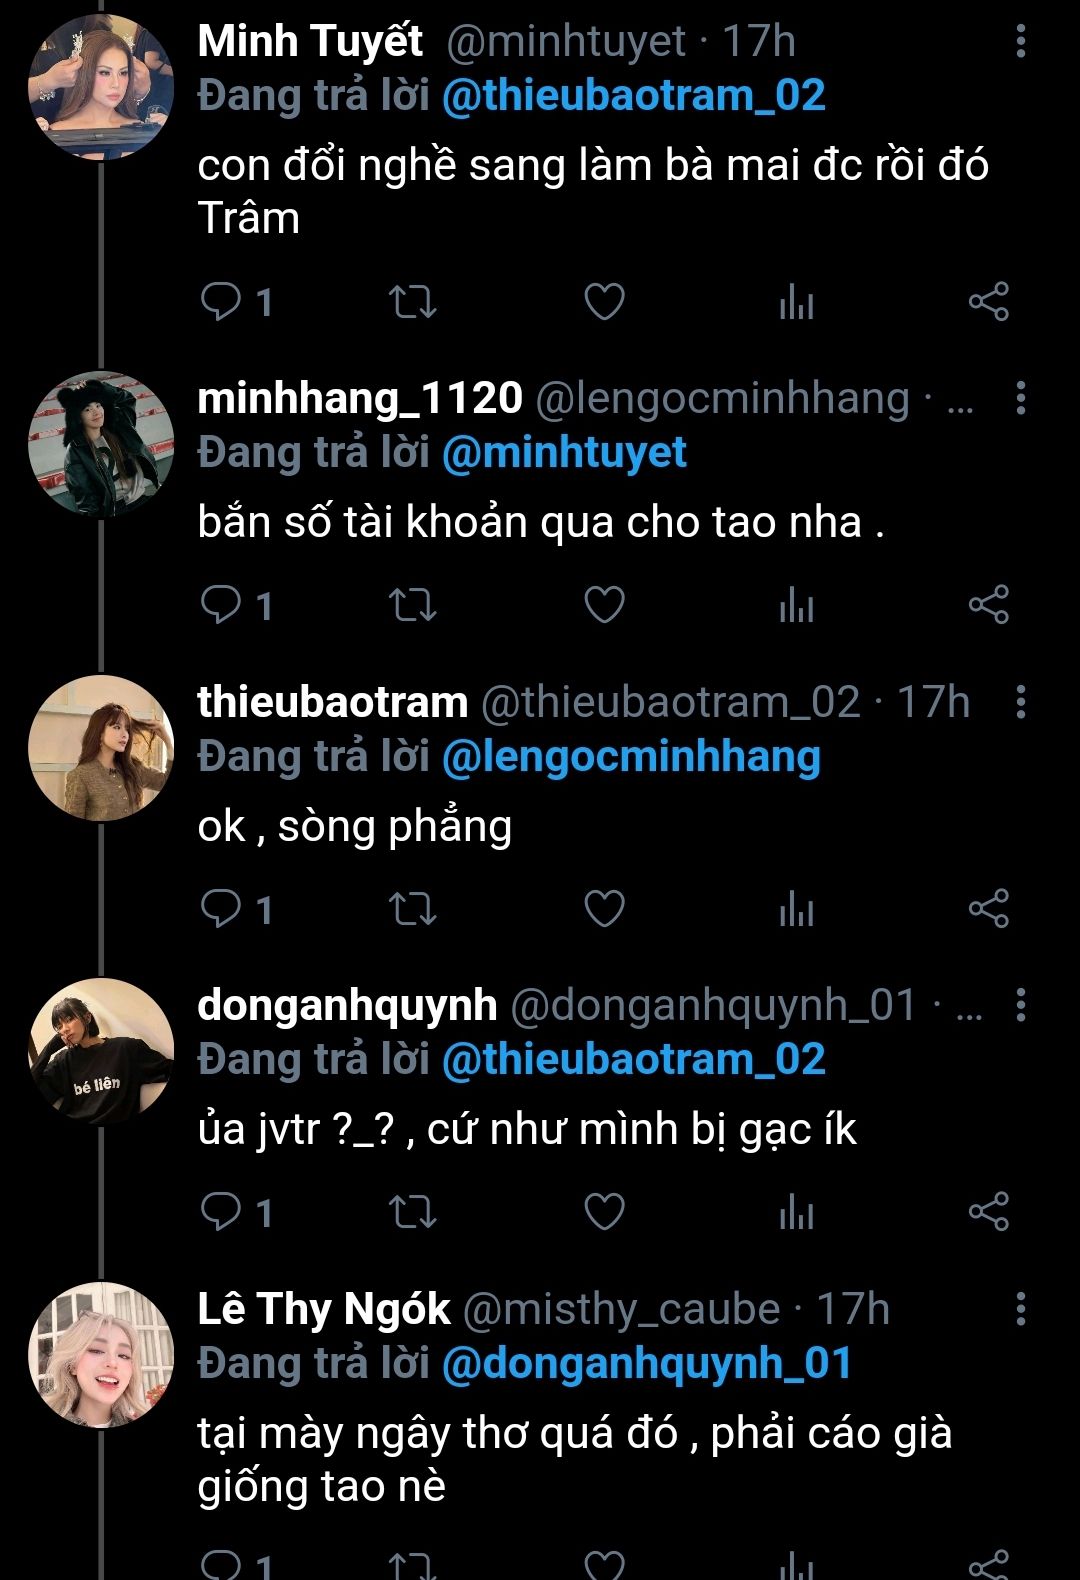Image resolution: width=1080 pixels, height=1580 pixels.
Task: Like thieubaotram's "ok, sòng phẳng" tweet
Action: coord(604,909)
